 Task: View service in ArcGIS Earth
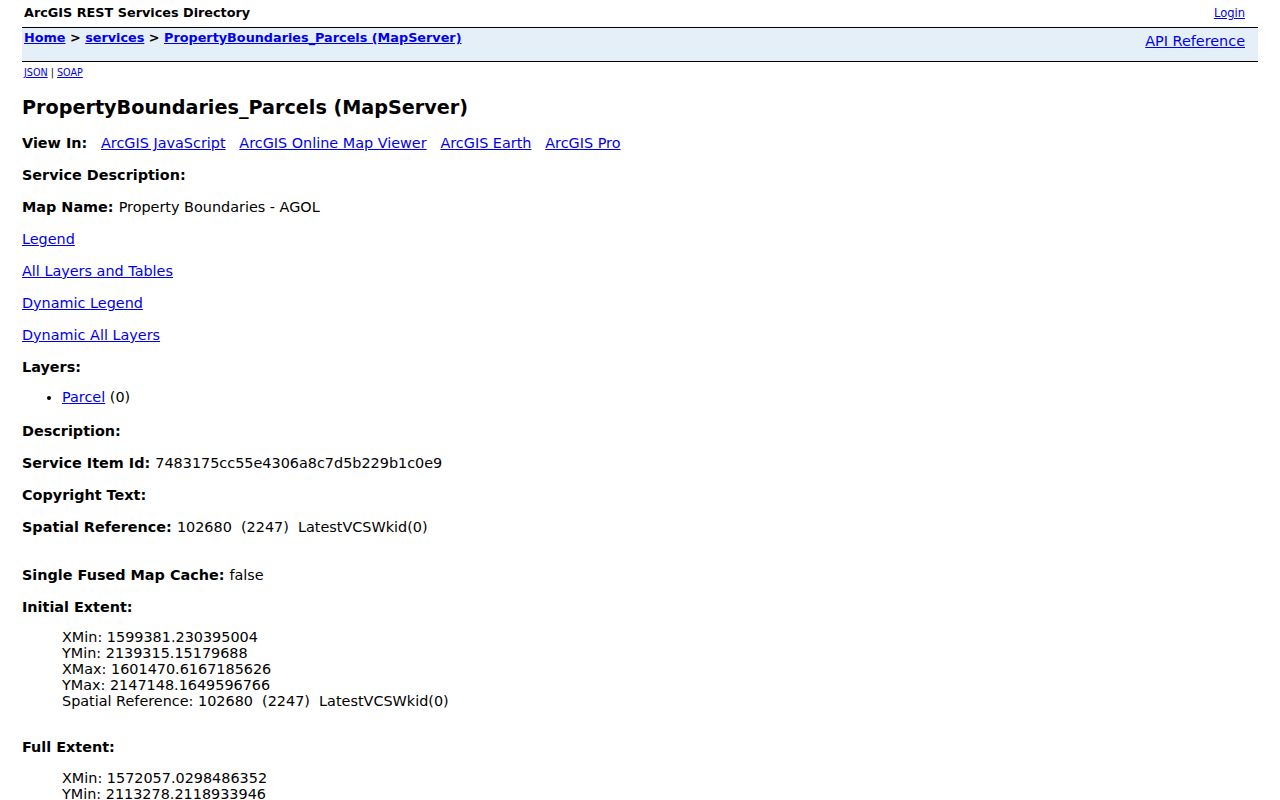click(x=486, y=143)
